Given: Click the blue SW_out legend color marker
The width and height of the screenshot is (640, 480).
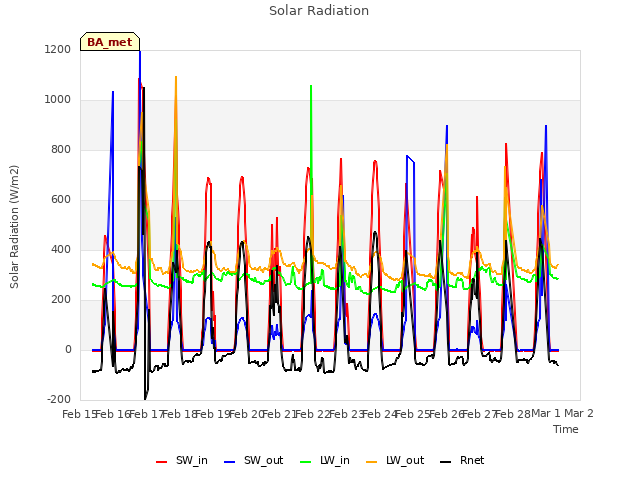Looking at the screenshot, I should pos(230,462).
